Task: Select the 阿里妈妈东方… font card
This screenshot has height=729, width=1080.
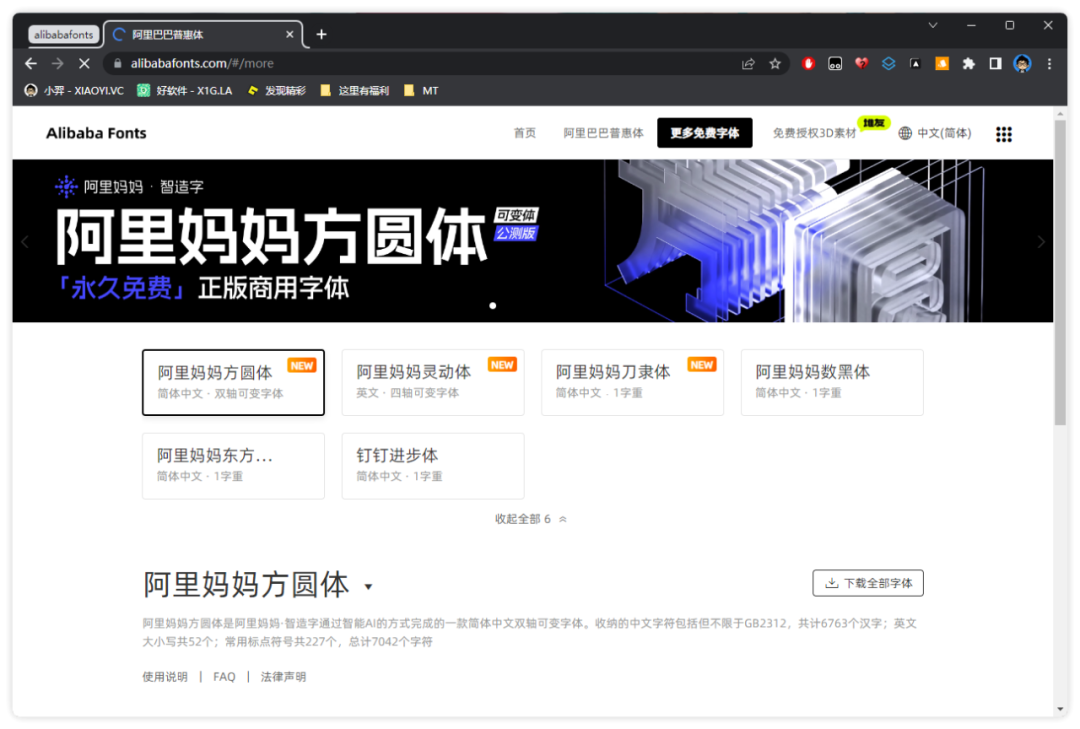Action: 233,466
